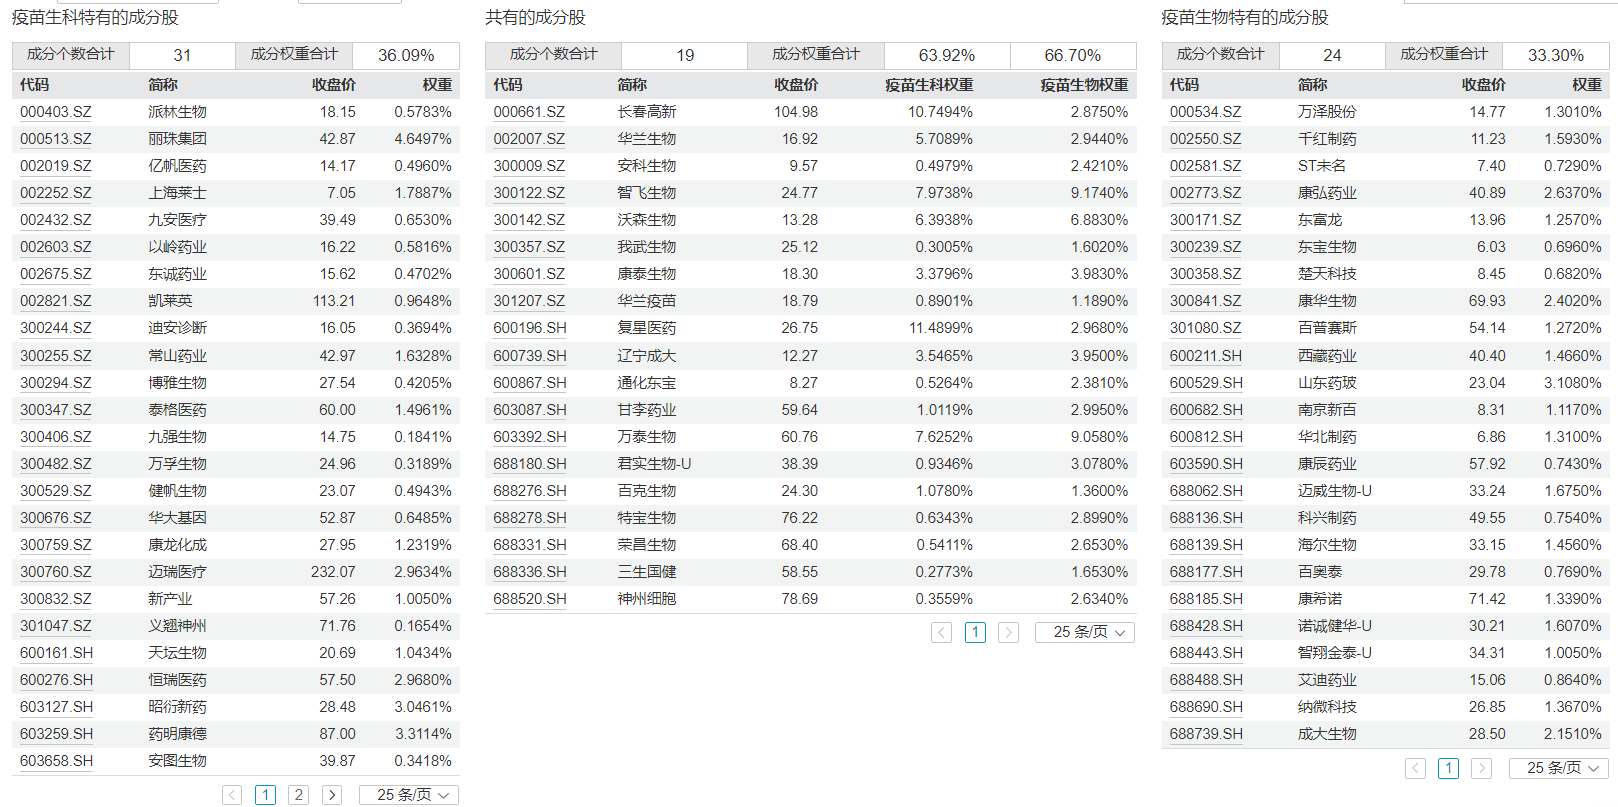This screenshot has height=807, width=1618.
Task: Sort right table by 权重 header
Action: tap(1587, 85)
